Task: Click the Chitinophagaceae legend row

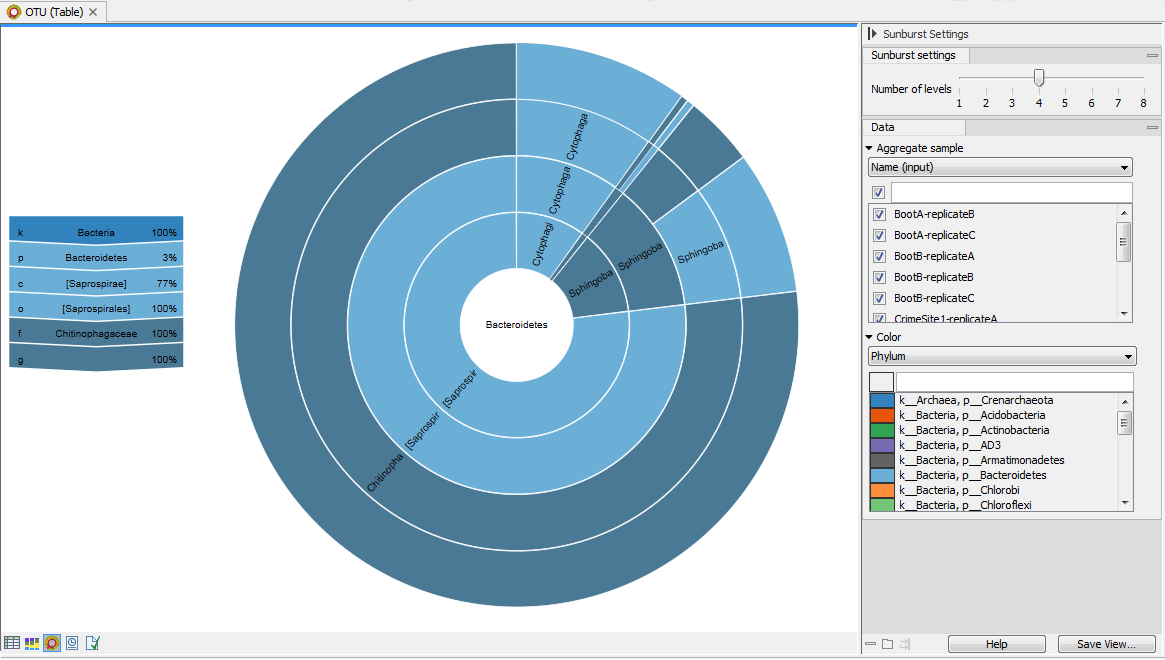Action: 96,333
